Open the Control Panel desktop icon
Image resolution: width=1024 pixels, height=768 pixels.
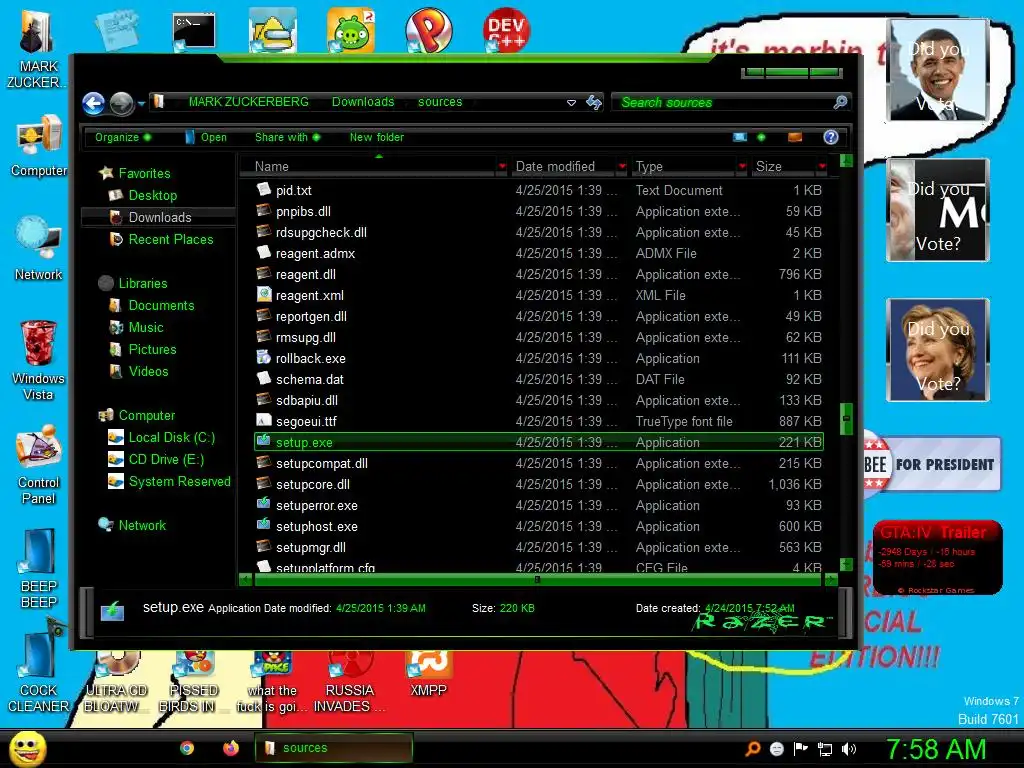(39, 465)
